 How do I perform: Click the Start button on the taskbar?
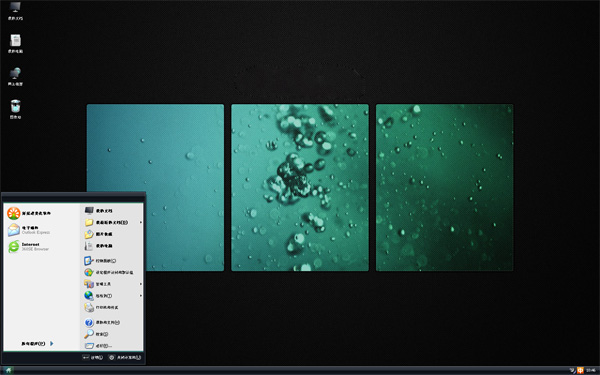(x=8, y=370)
